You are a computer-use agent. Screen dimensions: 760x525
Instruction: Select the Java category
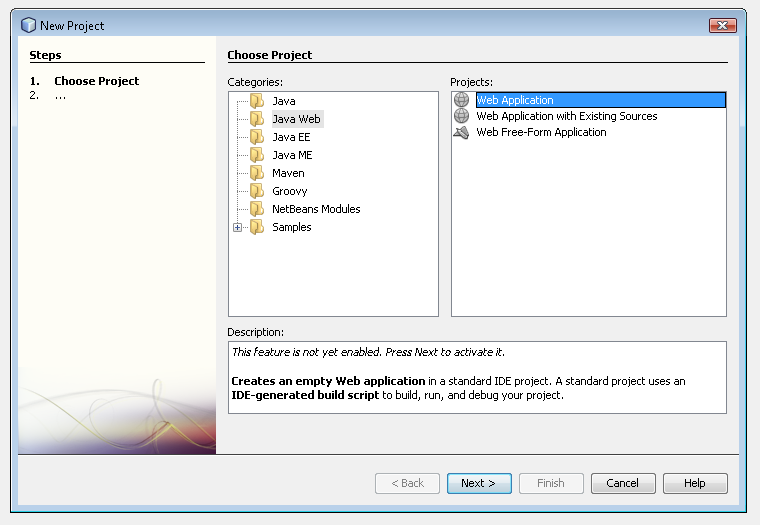[x=284, y=101]
